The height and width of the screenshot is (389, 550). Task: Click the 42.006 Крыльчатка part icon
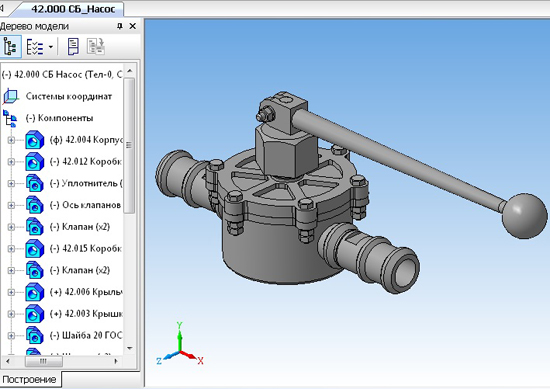click(x=34, y=292)
